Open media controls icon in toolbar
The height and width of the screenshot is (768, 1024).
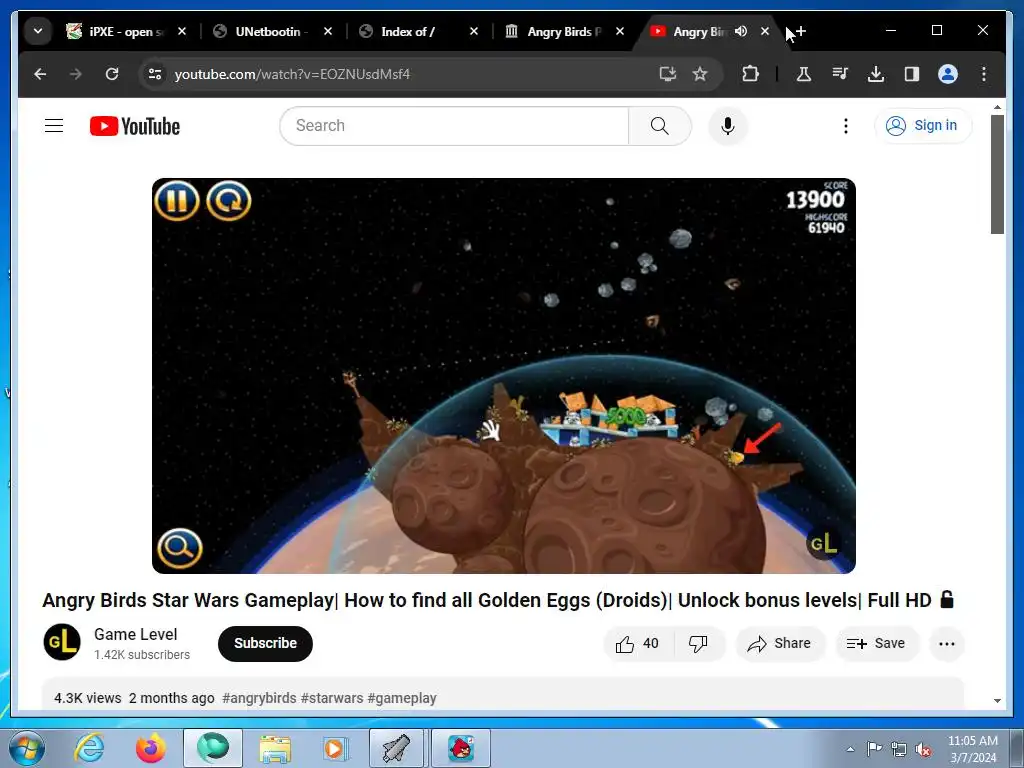pyautogui.click(x=840, y=74)
